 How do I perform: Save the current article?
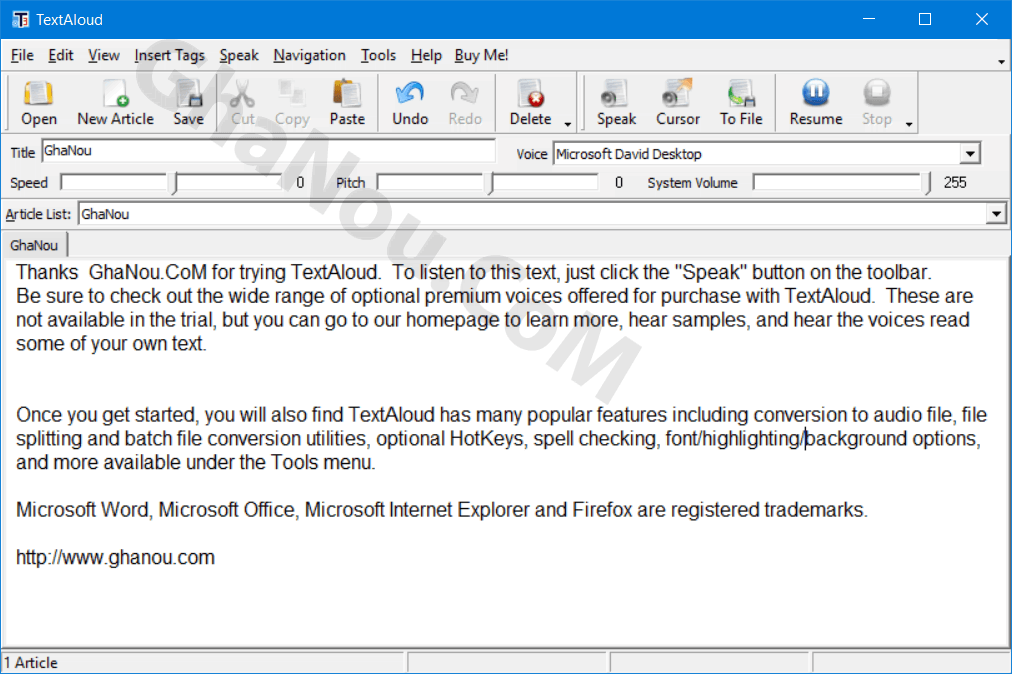[188, 103]
